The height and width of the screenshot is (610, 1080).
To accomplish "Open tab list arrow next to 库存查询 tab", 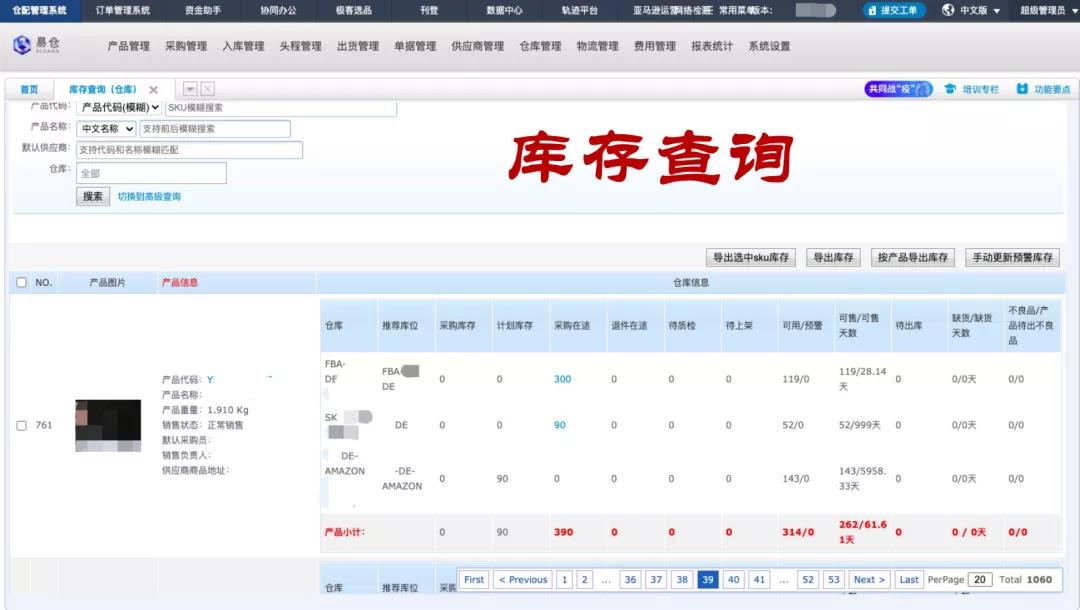I will point(188,88).
